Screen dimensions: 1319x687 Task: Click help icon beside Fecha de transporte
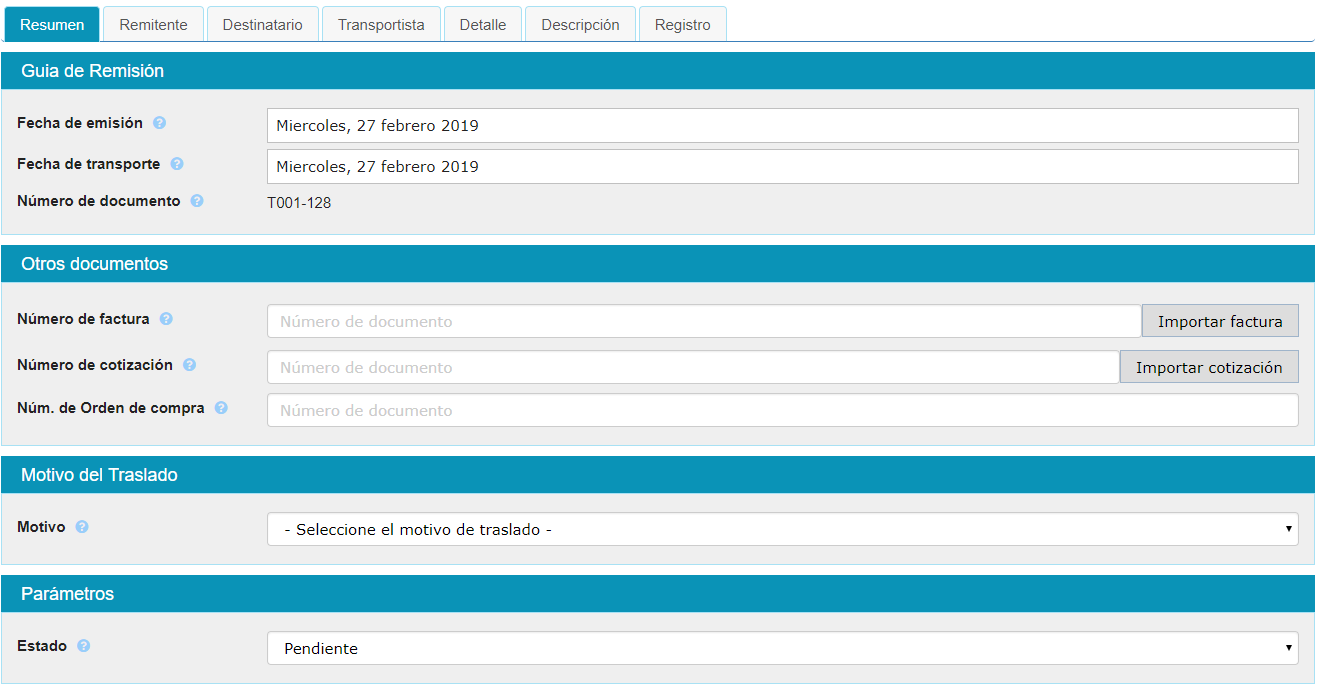click(177, 164)
